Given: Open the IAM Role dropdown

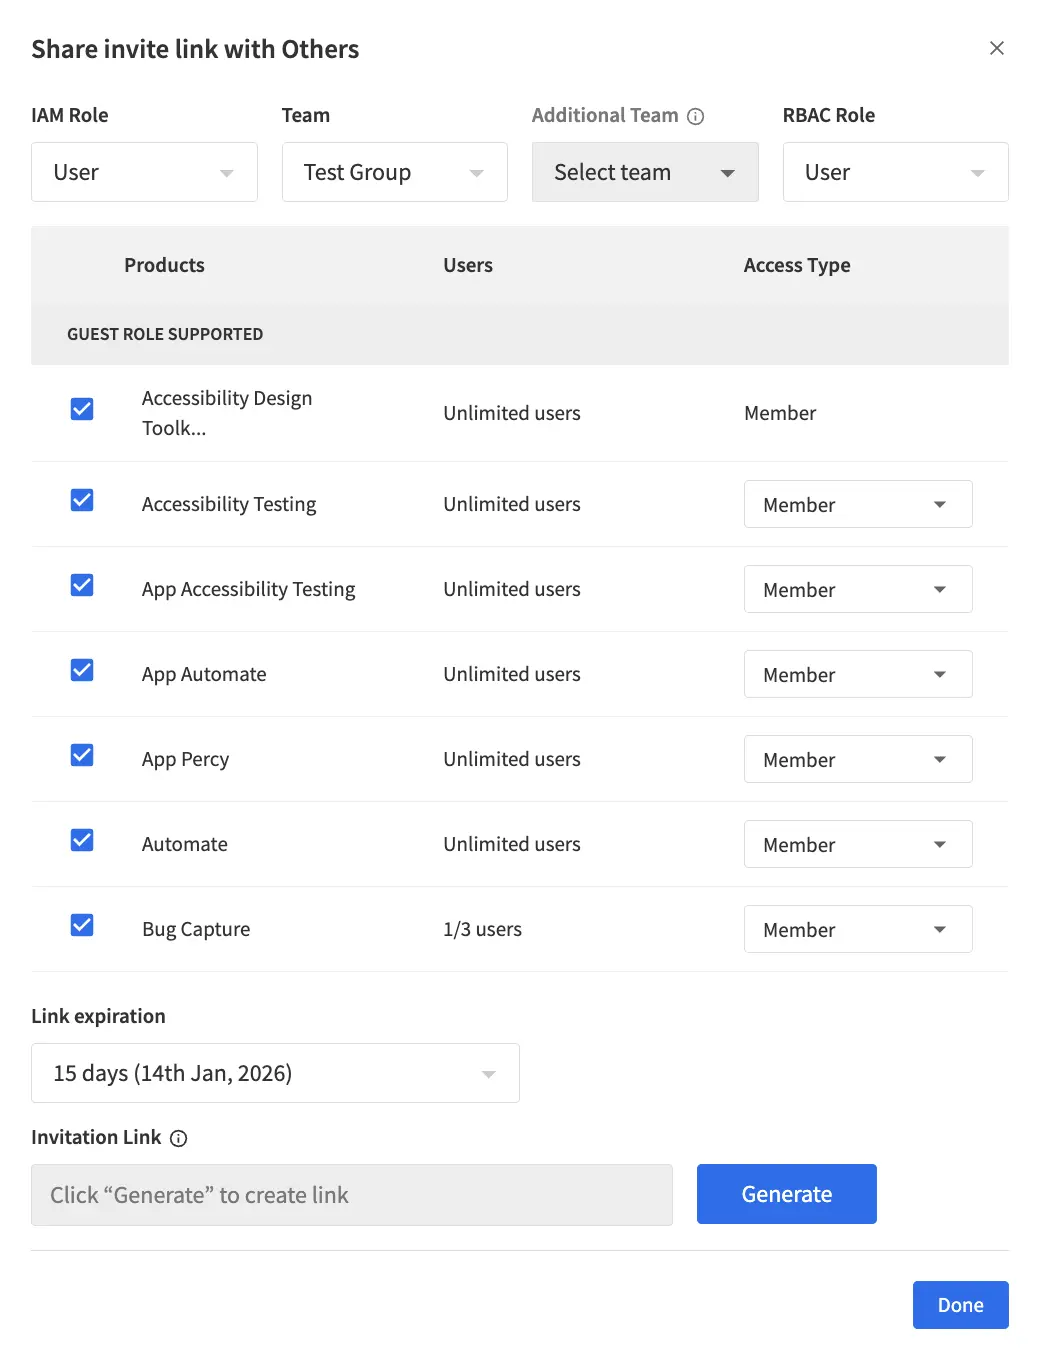Looking at the screenshot, I should pos(144,172).
